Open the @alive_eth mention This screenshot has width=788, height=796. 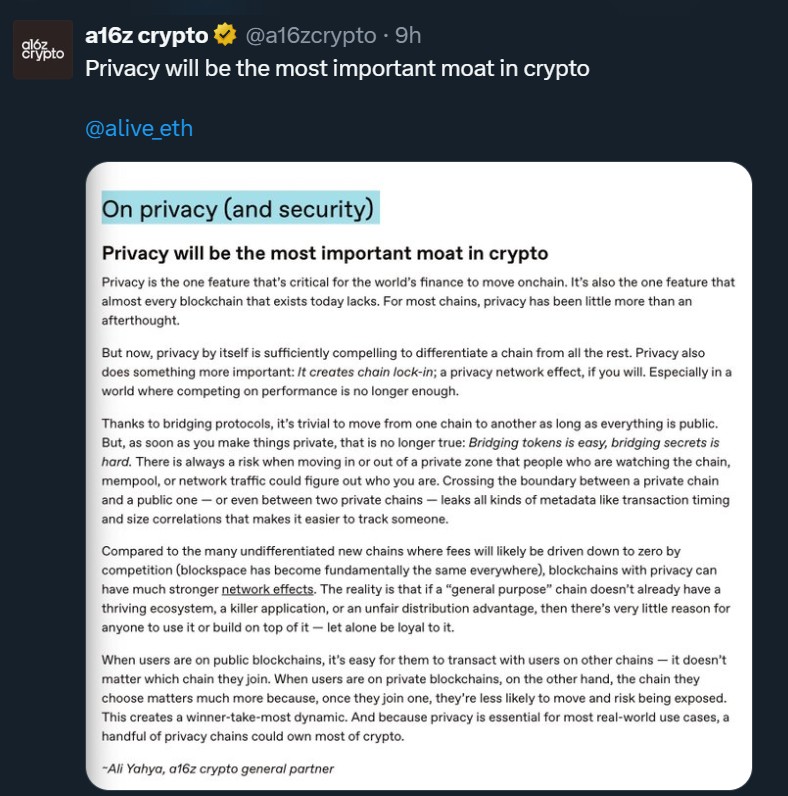coord(139,128)
